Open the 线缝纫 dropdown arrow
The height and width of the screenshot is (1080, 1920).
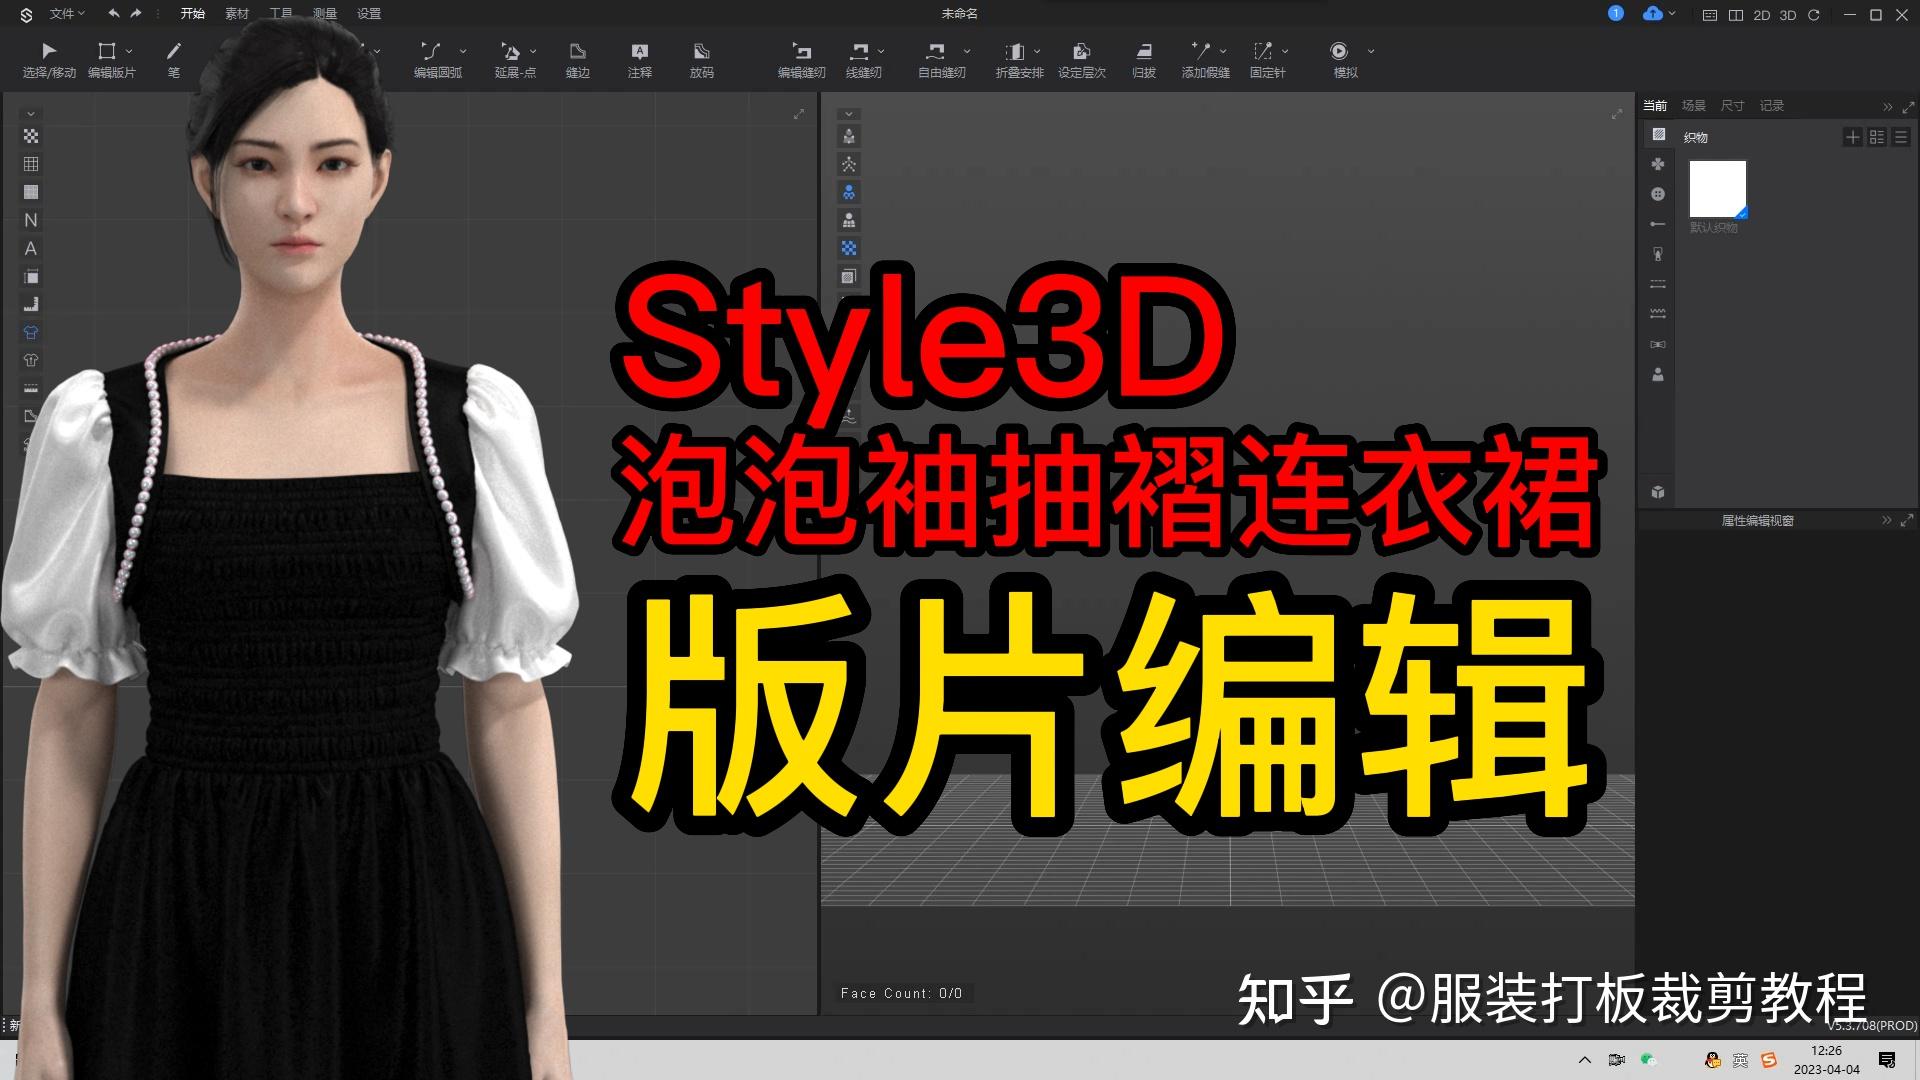879,50
